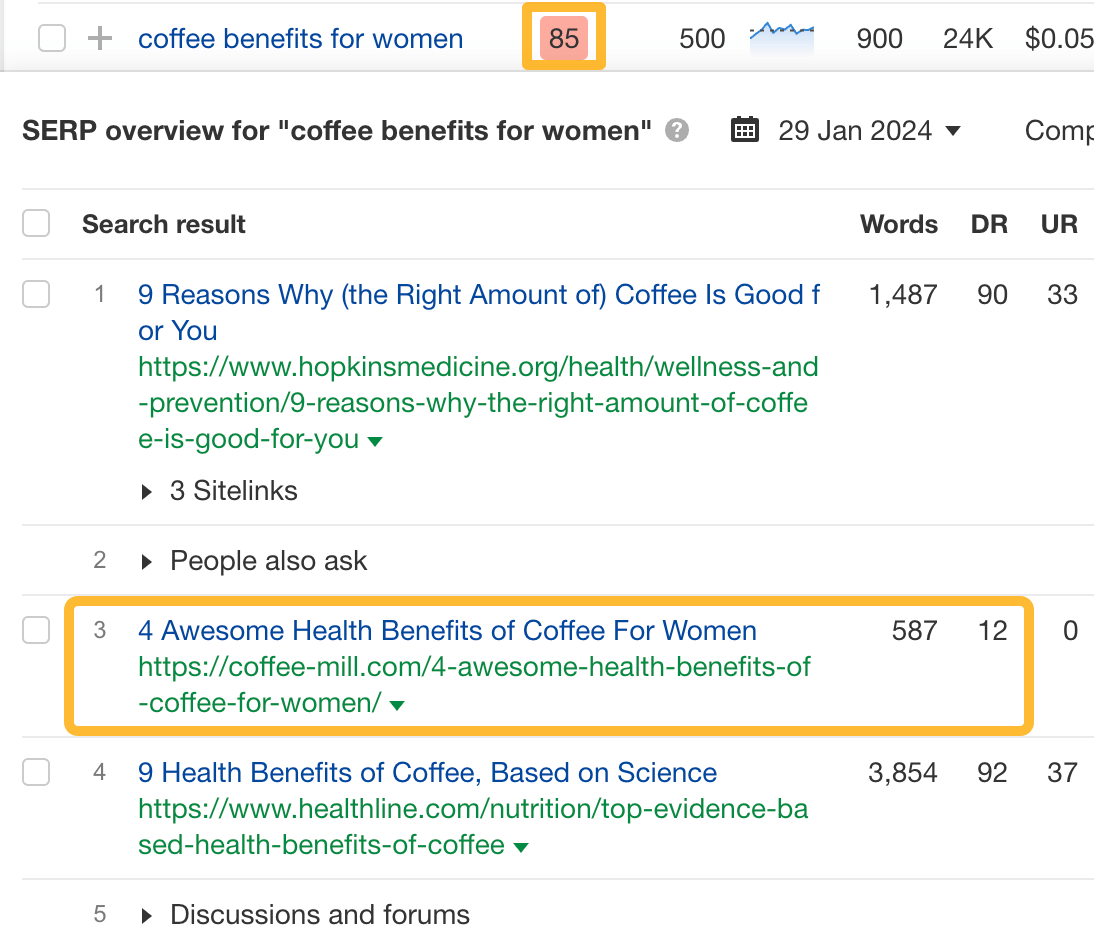Sort results by the DR column
1094x940 pixels.
tap(989, 224)
